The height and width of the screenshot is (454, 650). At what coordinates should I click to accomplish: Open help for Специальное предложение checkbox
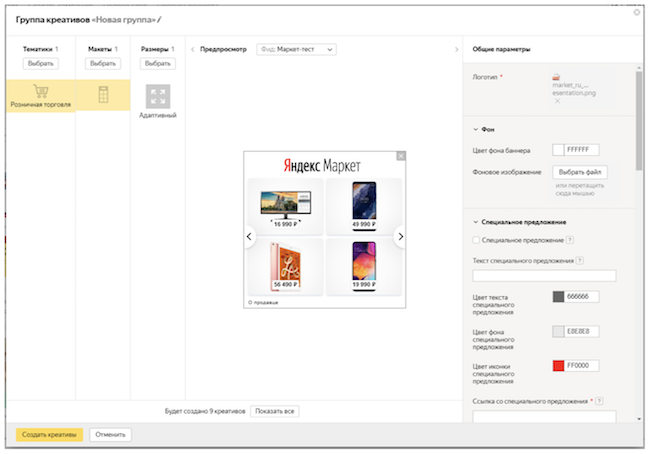(570, 240)
